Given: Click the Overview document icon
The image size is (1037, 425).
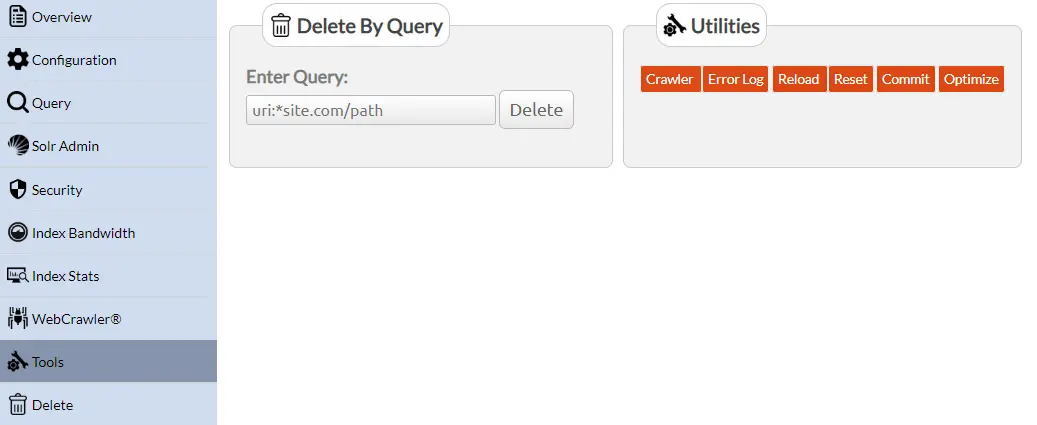Looking at the screenshot, I should (x=17, y=17).
